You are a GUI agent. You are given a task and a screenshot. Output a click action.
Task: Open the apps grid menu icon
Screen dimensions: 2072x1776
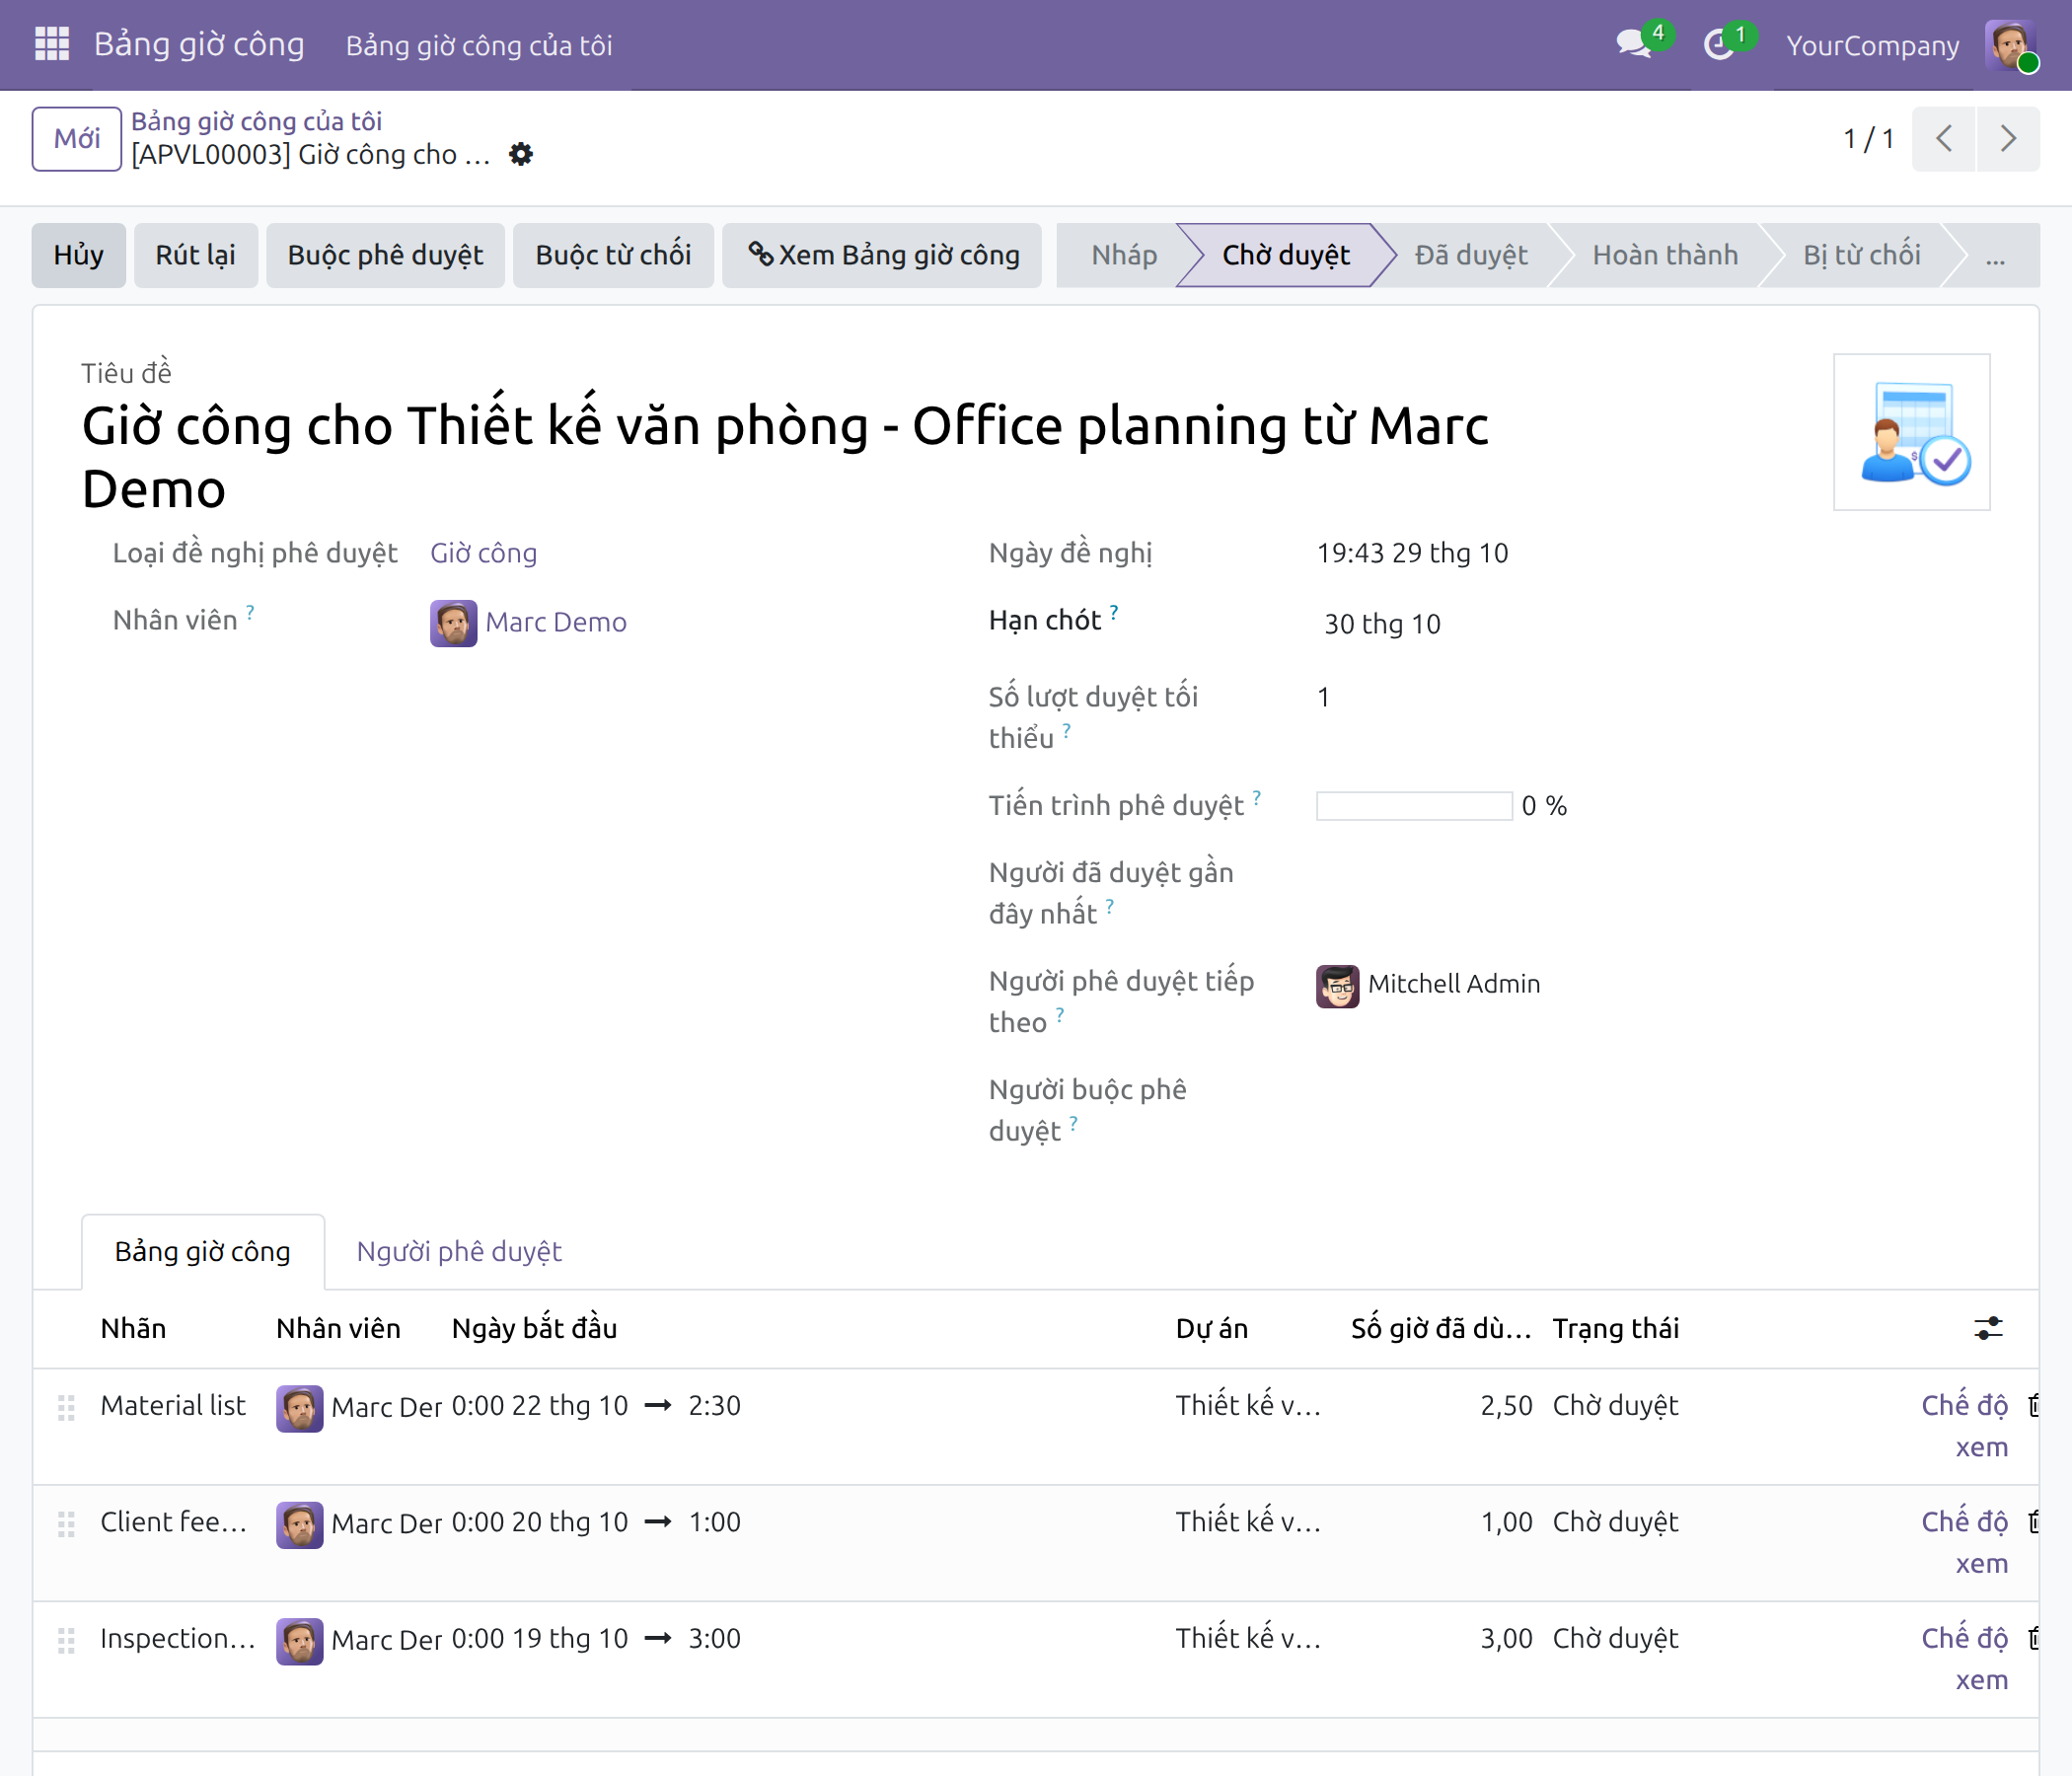(x=52, y=44)
